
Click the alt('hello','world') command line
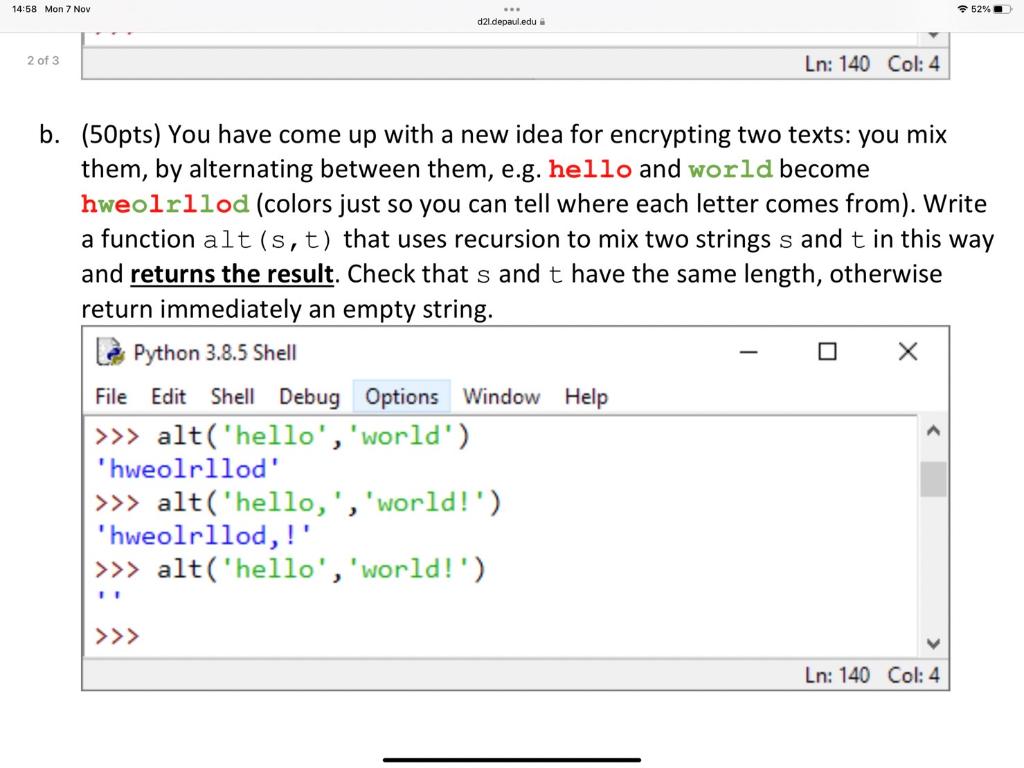click(282, 436)
